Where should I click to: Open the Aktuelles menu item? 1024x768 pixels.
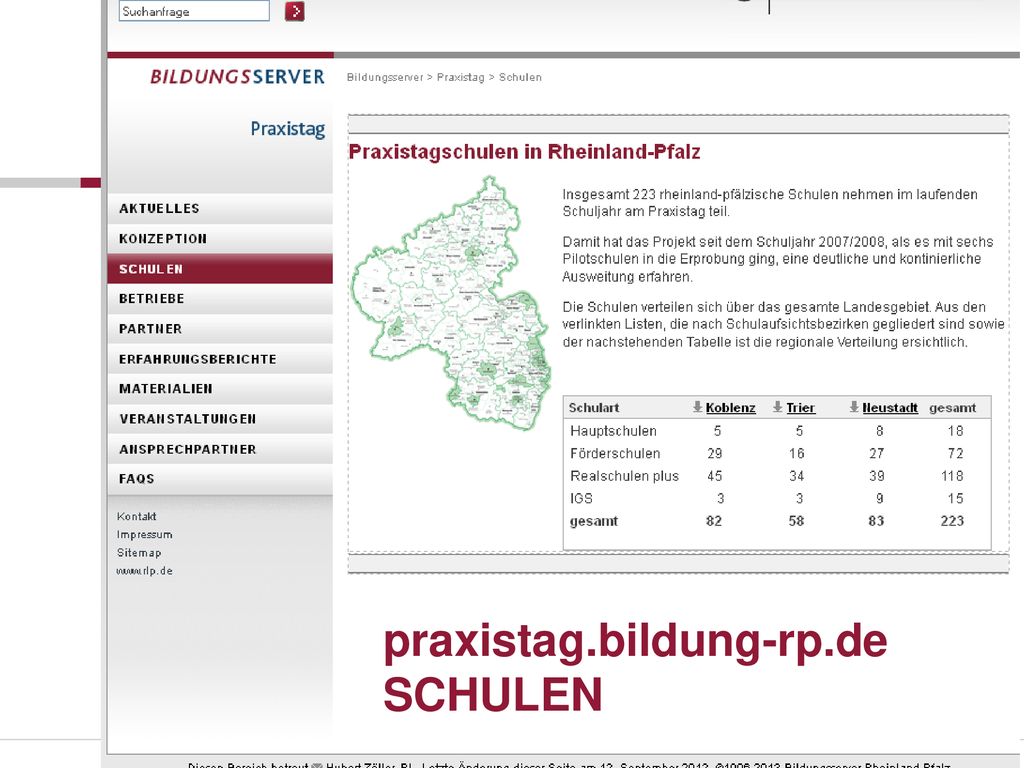[x=220, y=208]
